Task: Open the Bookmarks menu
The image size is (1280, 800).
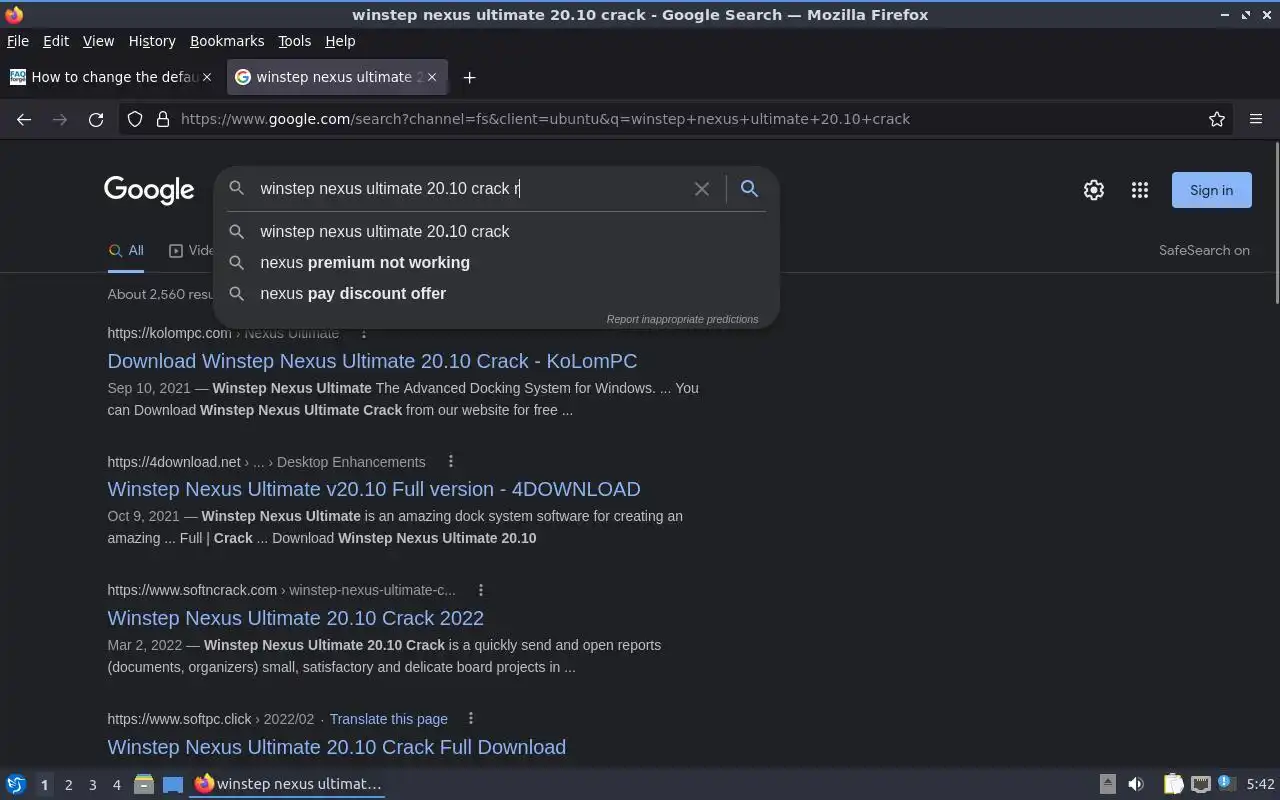Action: click(227, 41)
